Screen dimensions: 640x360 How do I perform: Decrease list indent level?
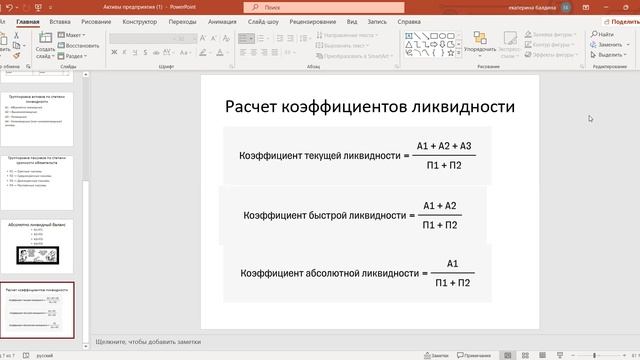(x=280, y=38)
